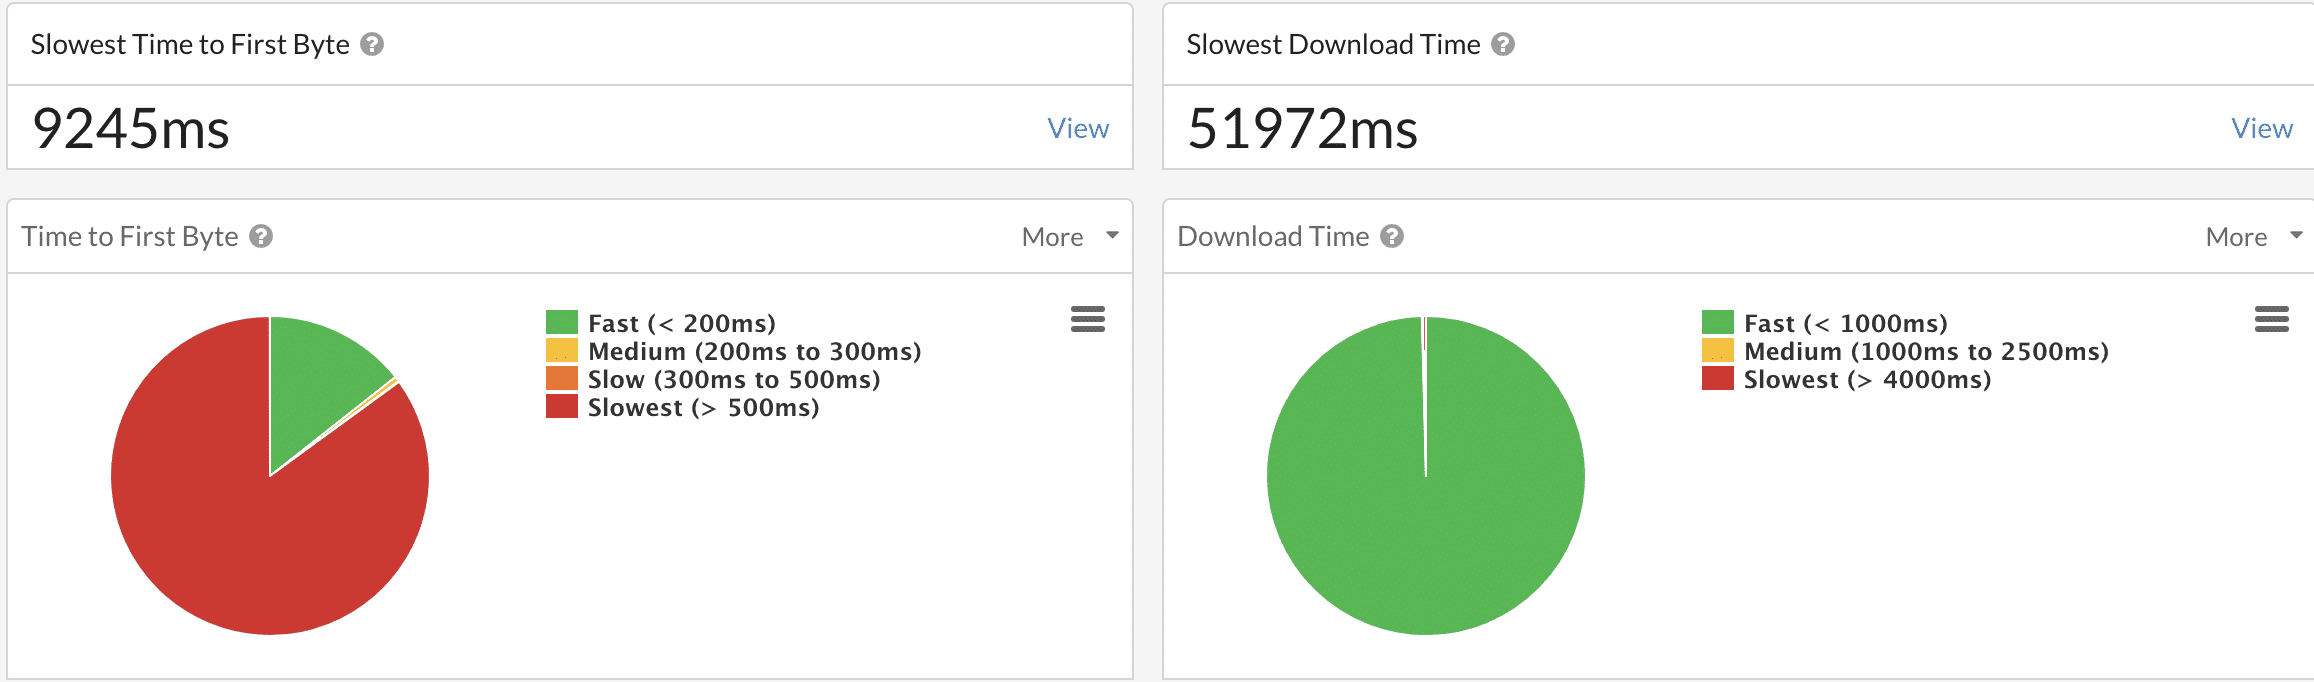Screen dimensions: 2314x682
Task: Toggle Slowest (> 500ms) legend series
Action: [x=703, y=407]
